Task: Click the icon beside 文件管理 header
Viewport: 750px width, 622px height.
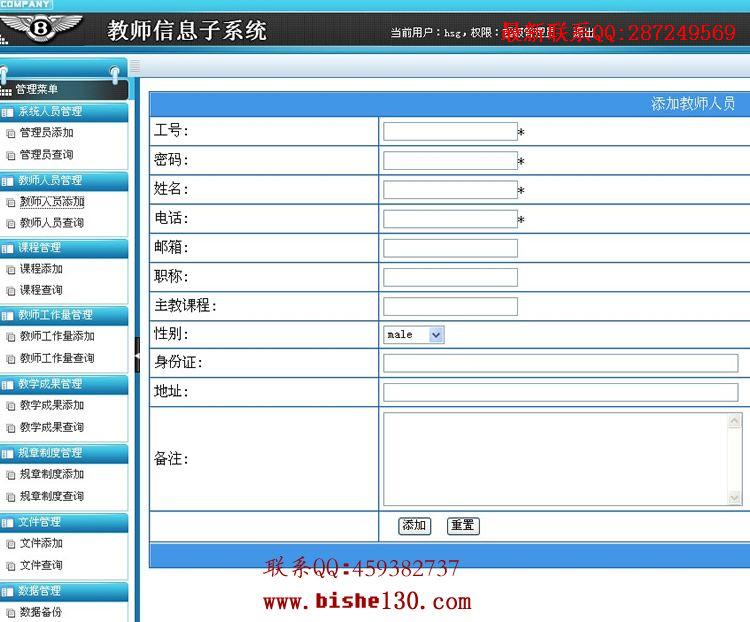Action: 7,523
